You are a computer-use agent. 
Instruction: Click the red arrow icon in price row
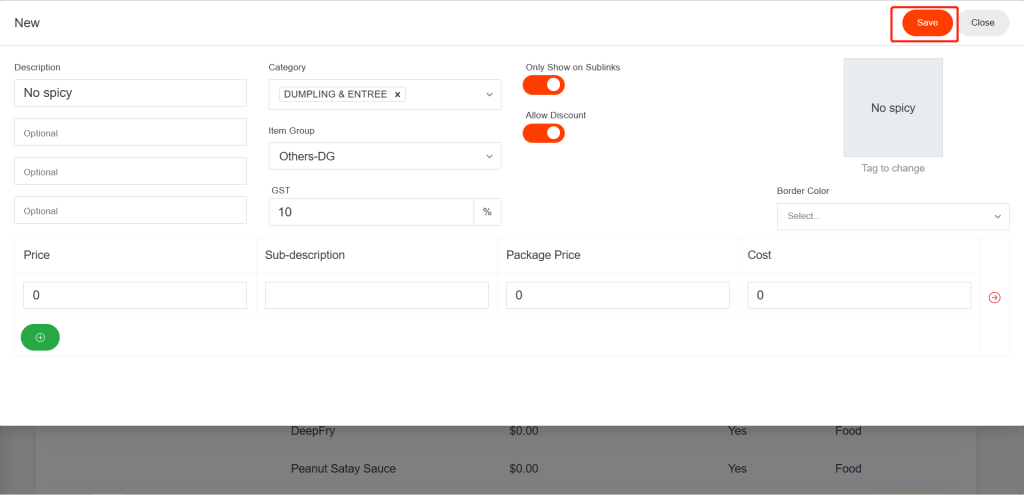pos(994,297)
